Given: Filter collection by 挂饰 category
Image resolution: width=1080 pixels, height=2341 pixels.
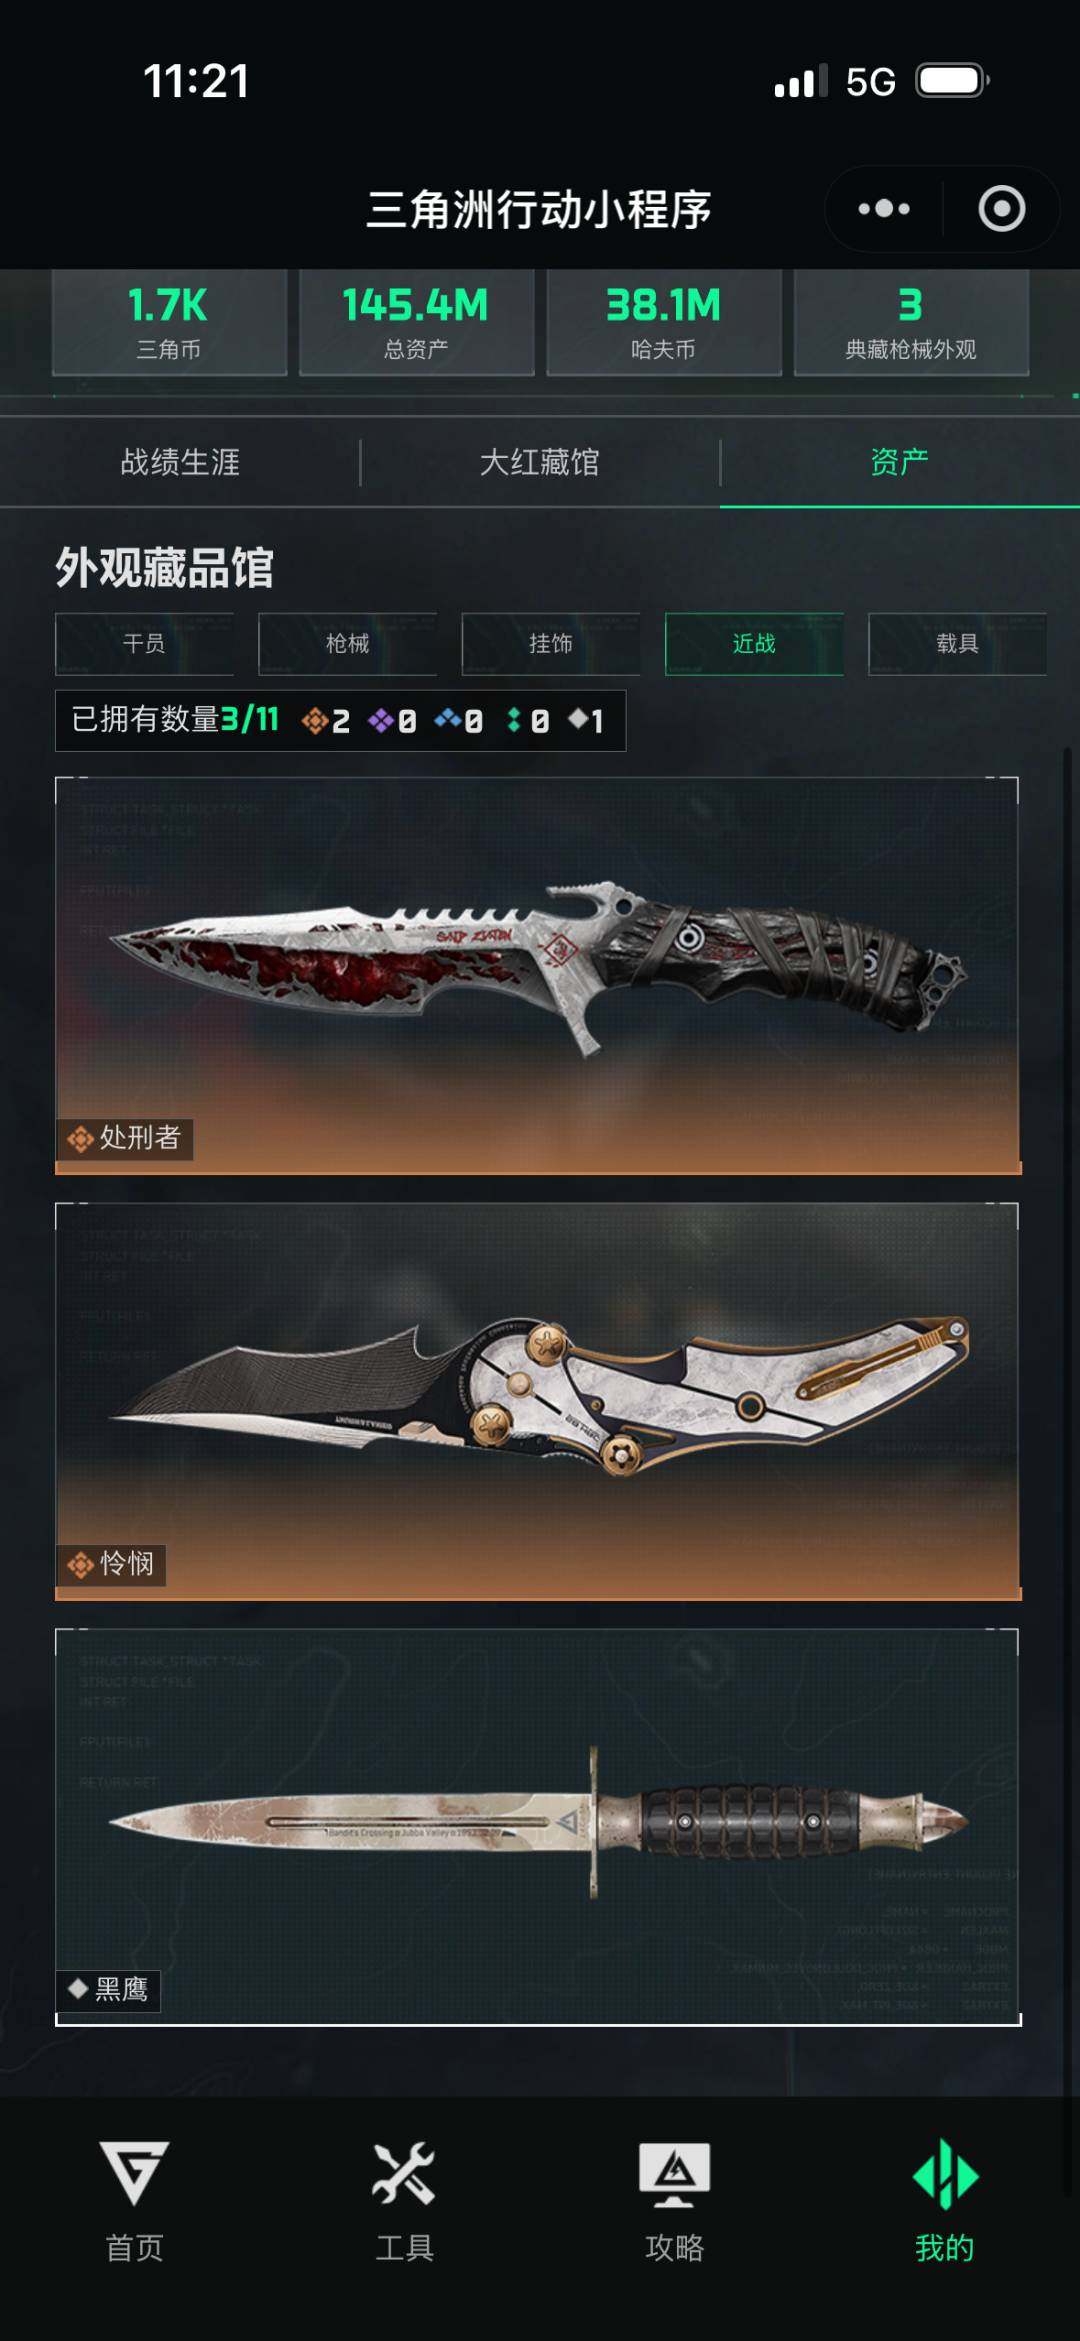Looking at the screenshot, I should pos(551,644).
